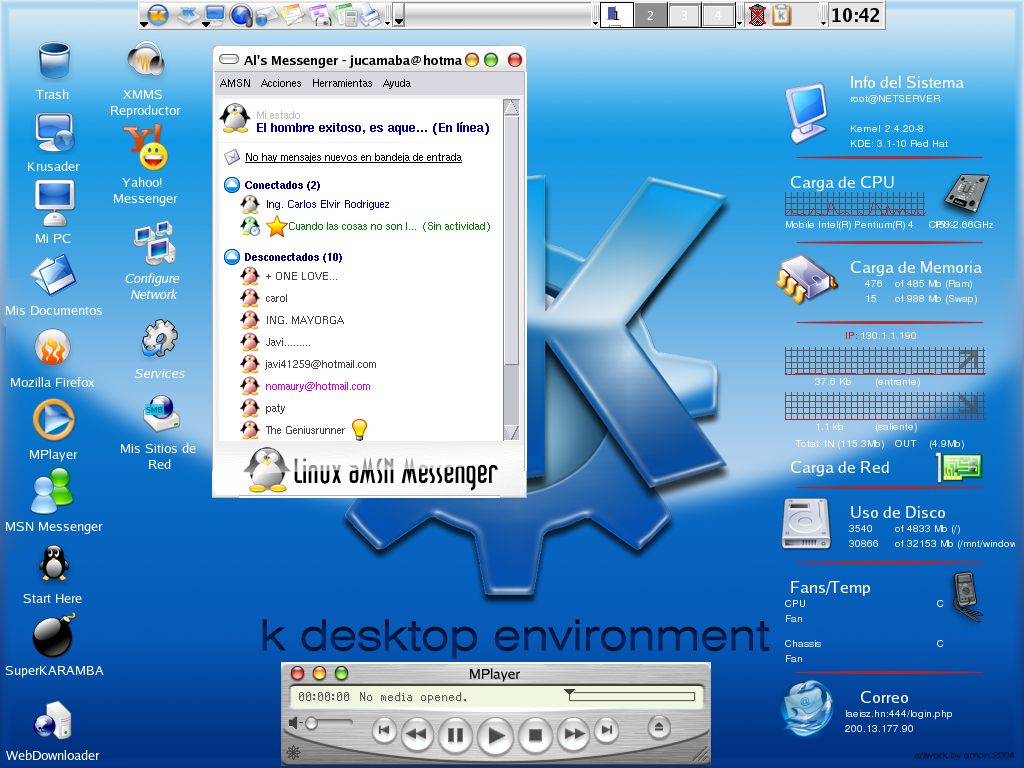This screenshot has height=768, width=1024.
Task: Launch Mozilla Firefox from the desktop
Action: coord(52,346)
